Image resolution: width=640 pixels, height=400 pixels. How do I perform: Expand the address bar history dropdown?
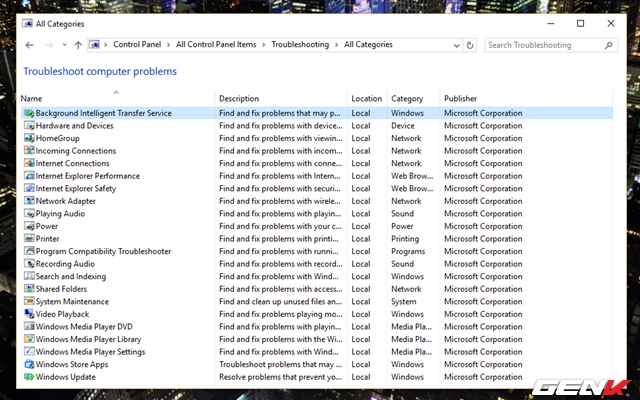[456, 45]
